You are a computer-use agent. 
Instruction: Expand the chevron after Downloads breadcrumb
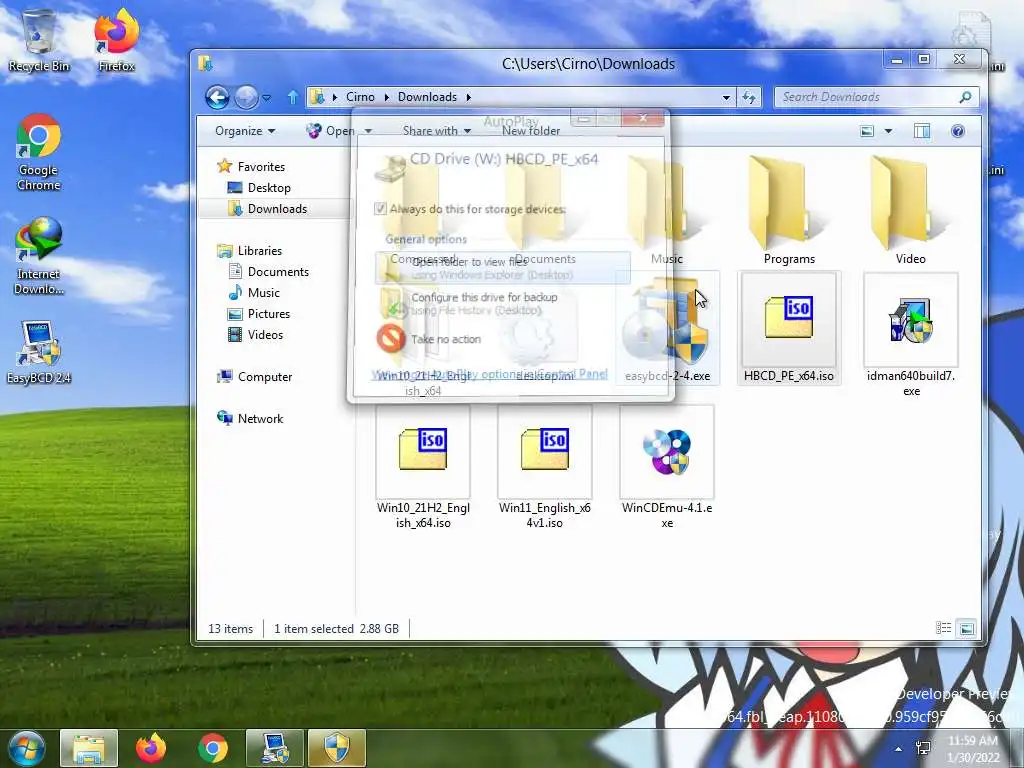(468, 97)
